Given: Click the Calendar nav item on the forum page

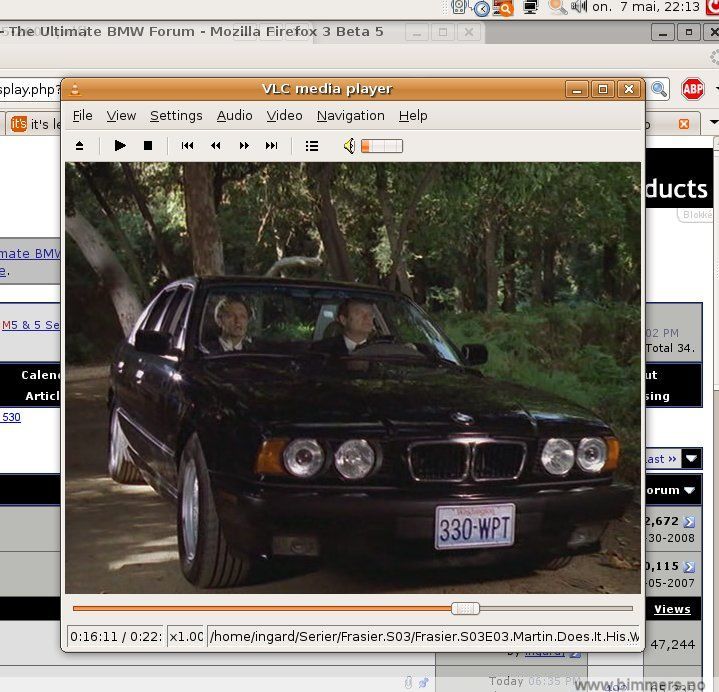Looking at the screenshot, I should (40, 375).
